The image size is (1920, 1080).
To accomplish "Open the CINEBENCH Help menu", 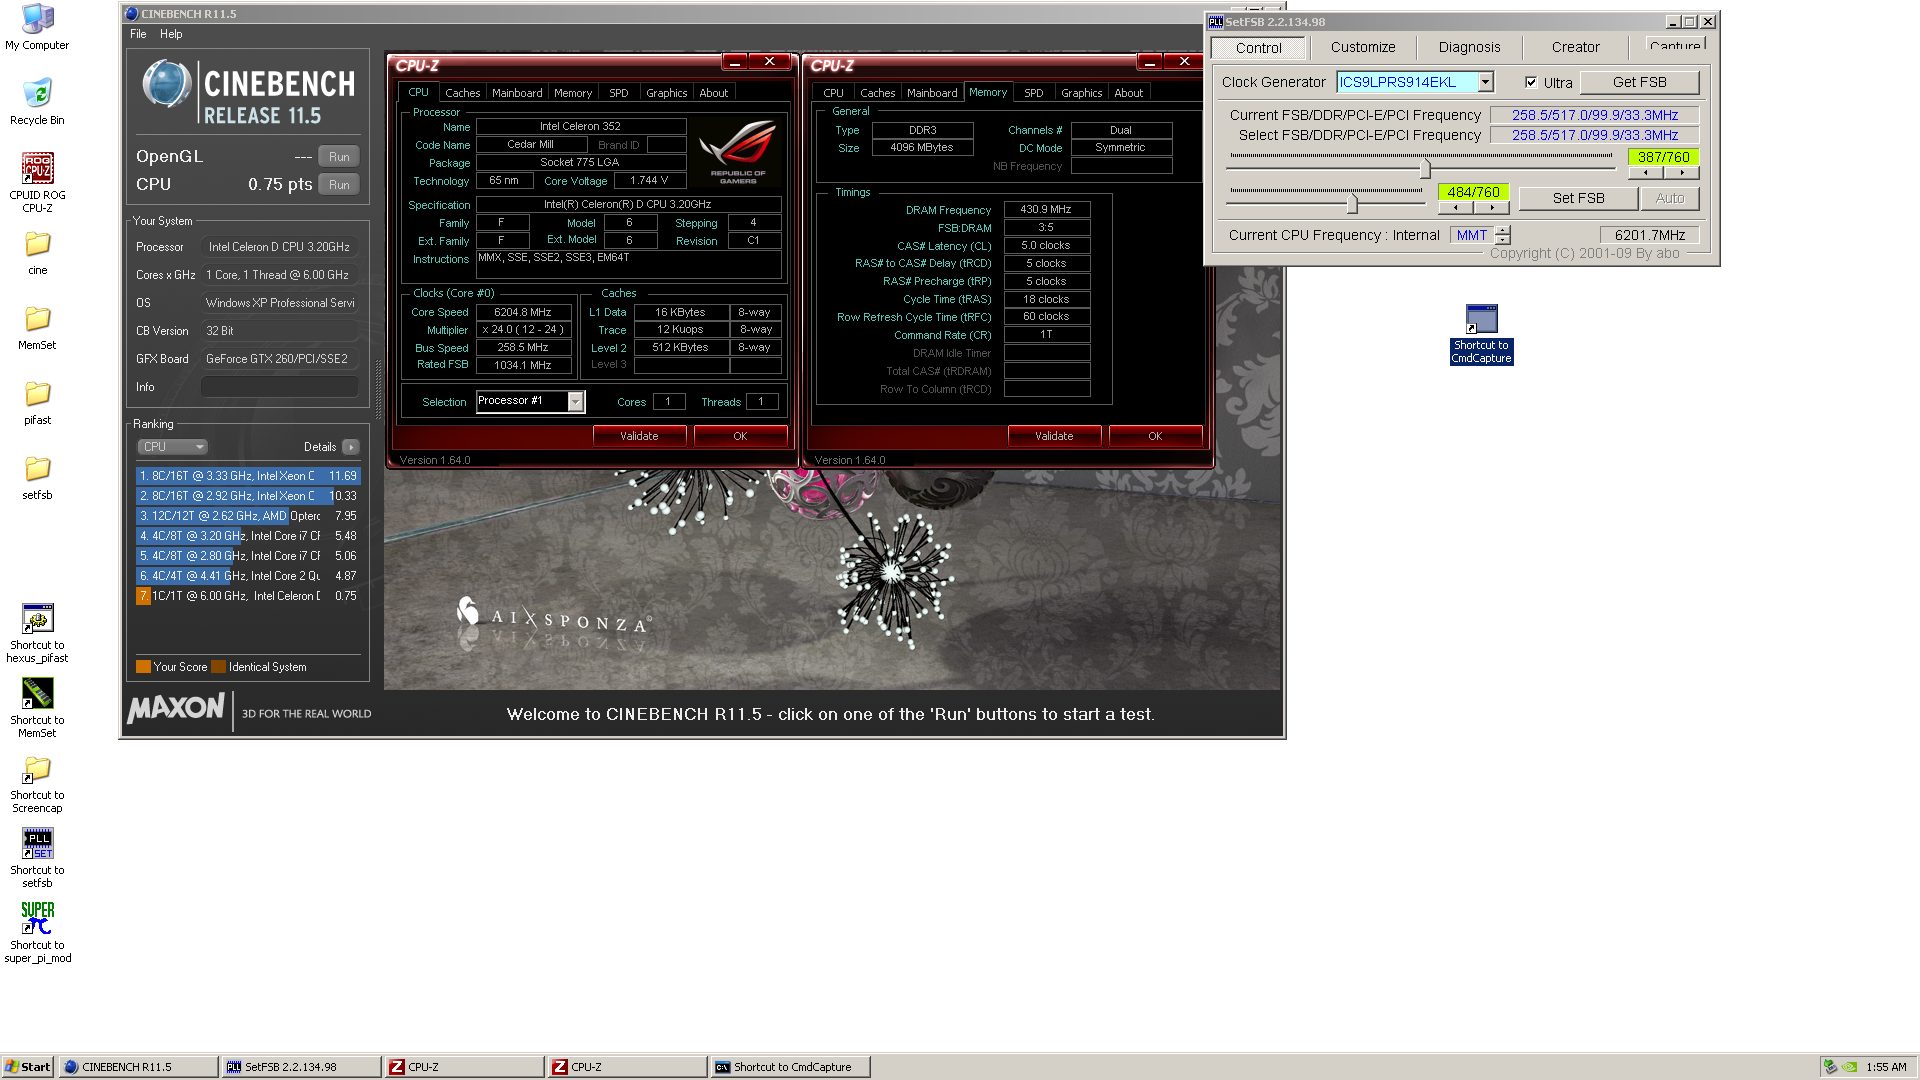I will pos(171,34).
